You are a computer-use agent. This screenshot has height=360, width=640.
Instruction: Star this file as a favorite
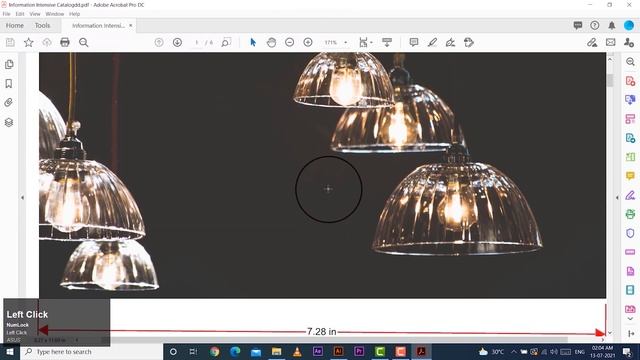coord(29,42)
